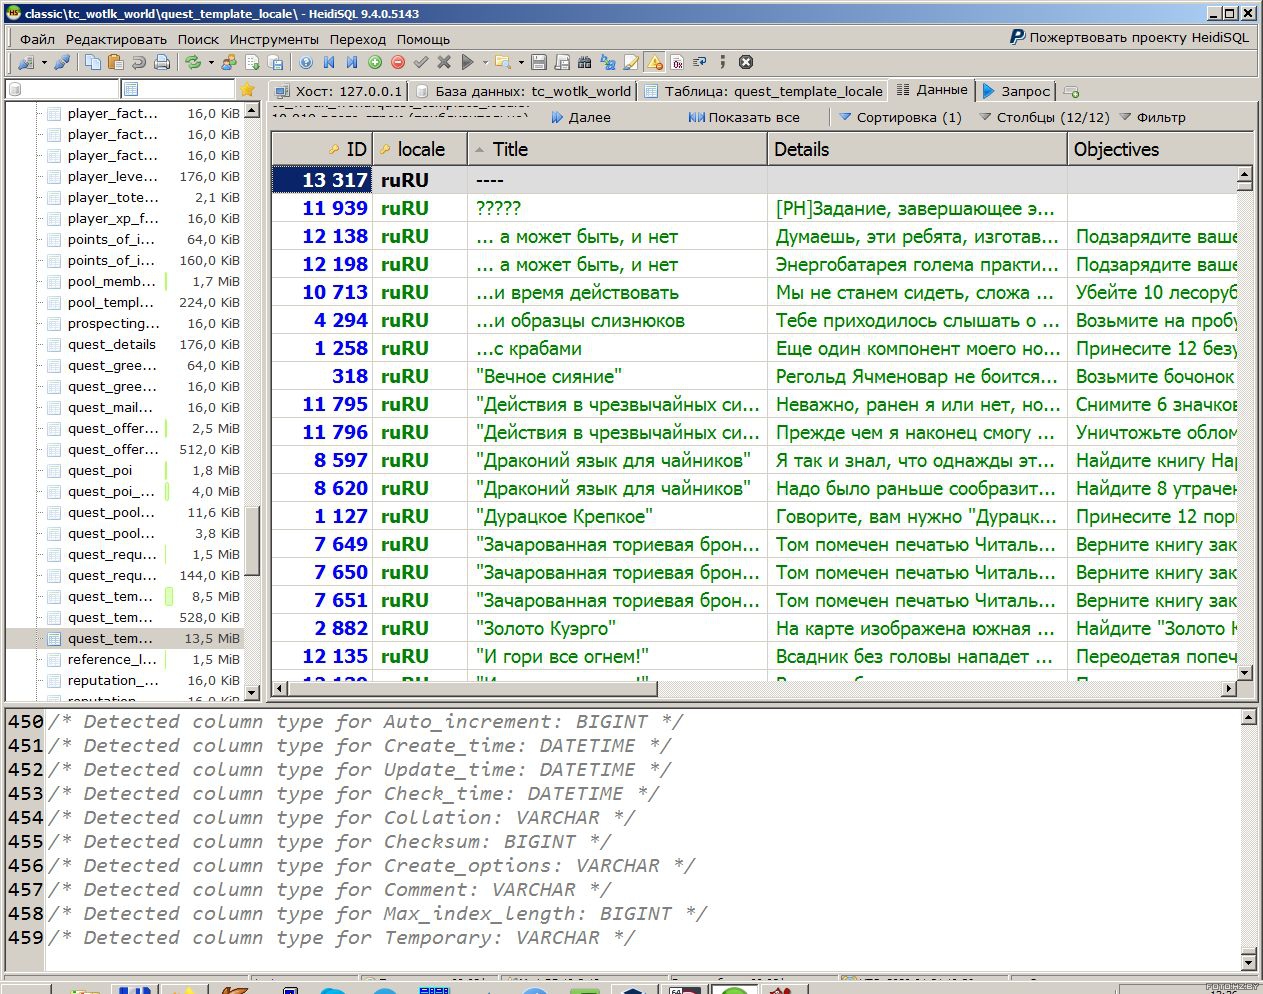Click the yellow star favorites icon
Image resolution: width=1263 pixels, height=994 pixels.
(x=247, y=90)
